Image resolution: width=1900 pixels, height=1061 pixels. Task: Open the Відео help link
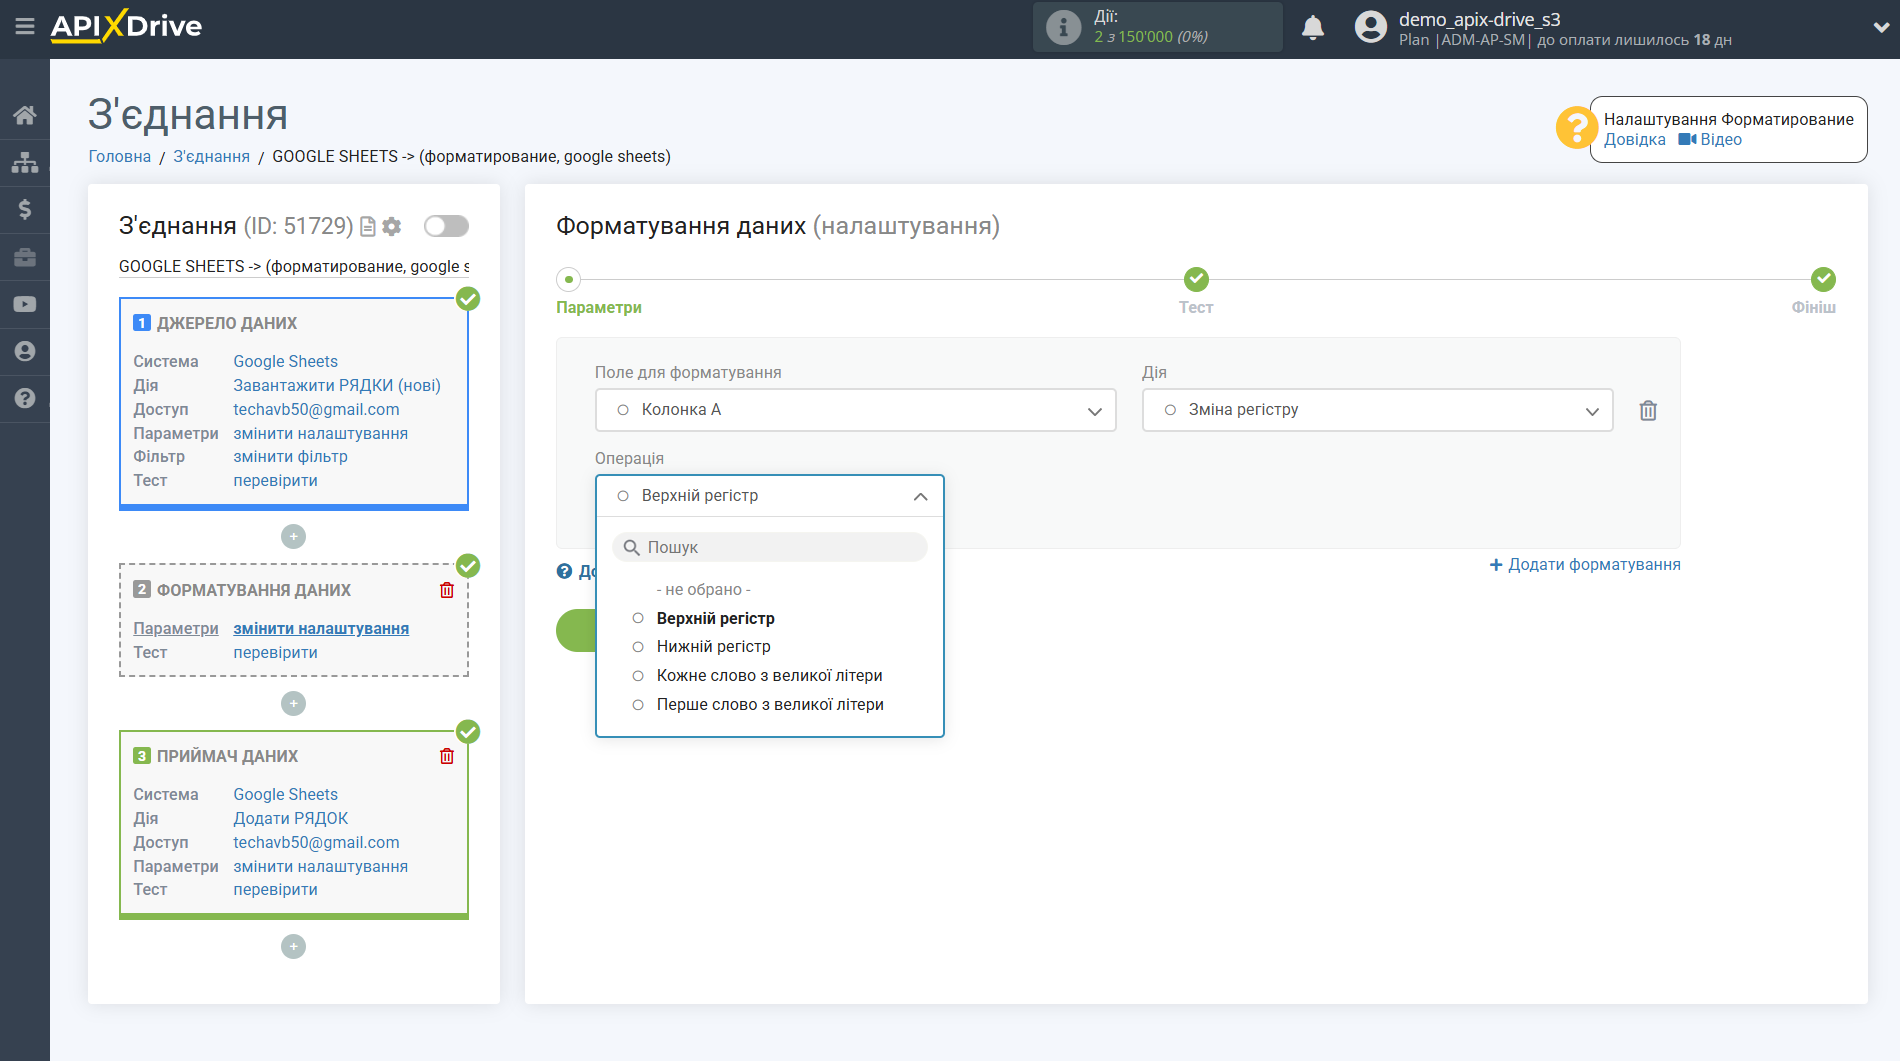(1710, 140)
